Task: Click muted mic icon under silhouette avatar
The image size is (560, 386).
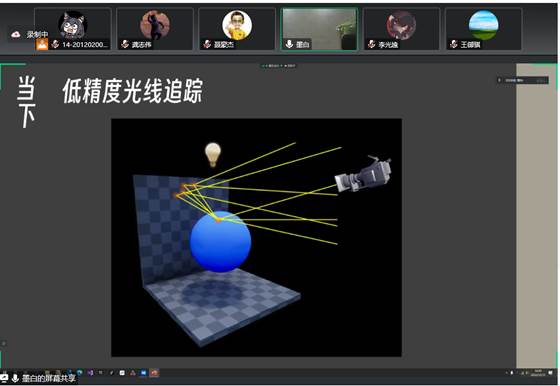Action: (x=125, y=44)
